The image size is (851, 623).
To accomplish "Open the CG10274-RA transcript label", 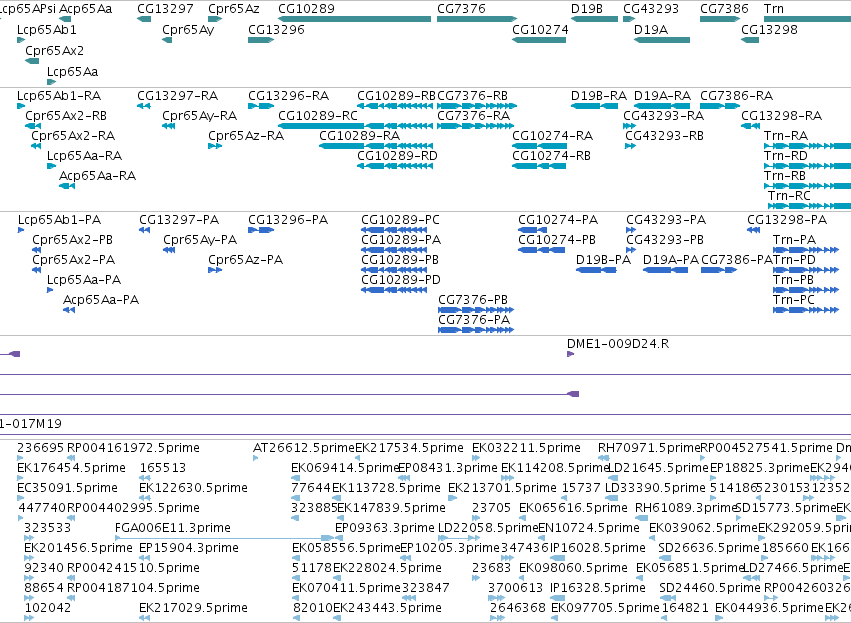I will (x=552, y=136).
